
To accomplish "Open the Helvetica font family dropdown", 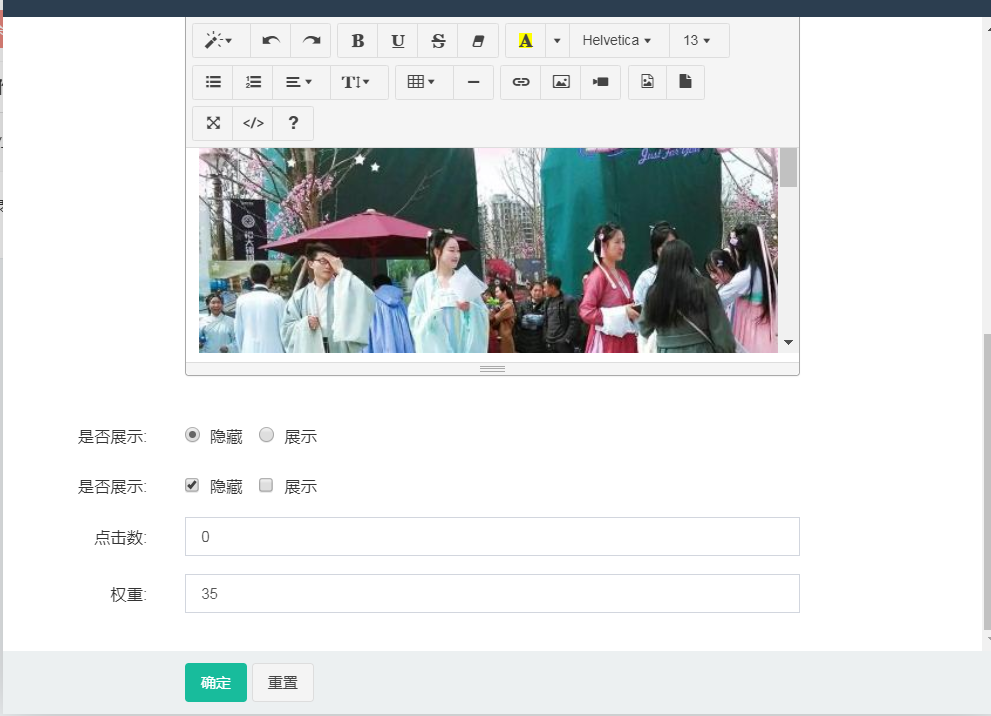I will pos(618,40).
